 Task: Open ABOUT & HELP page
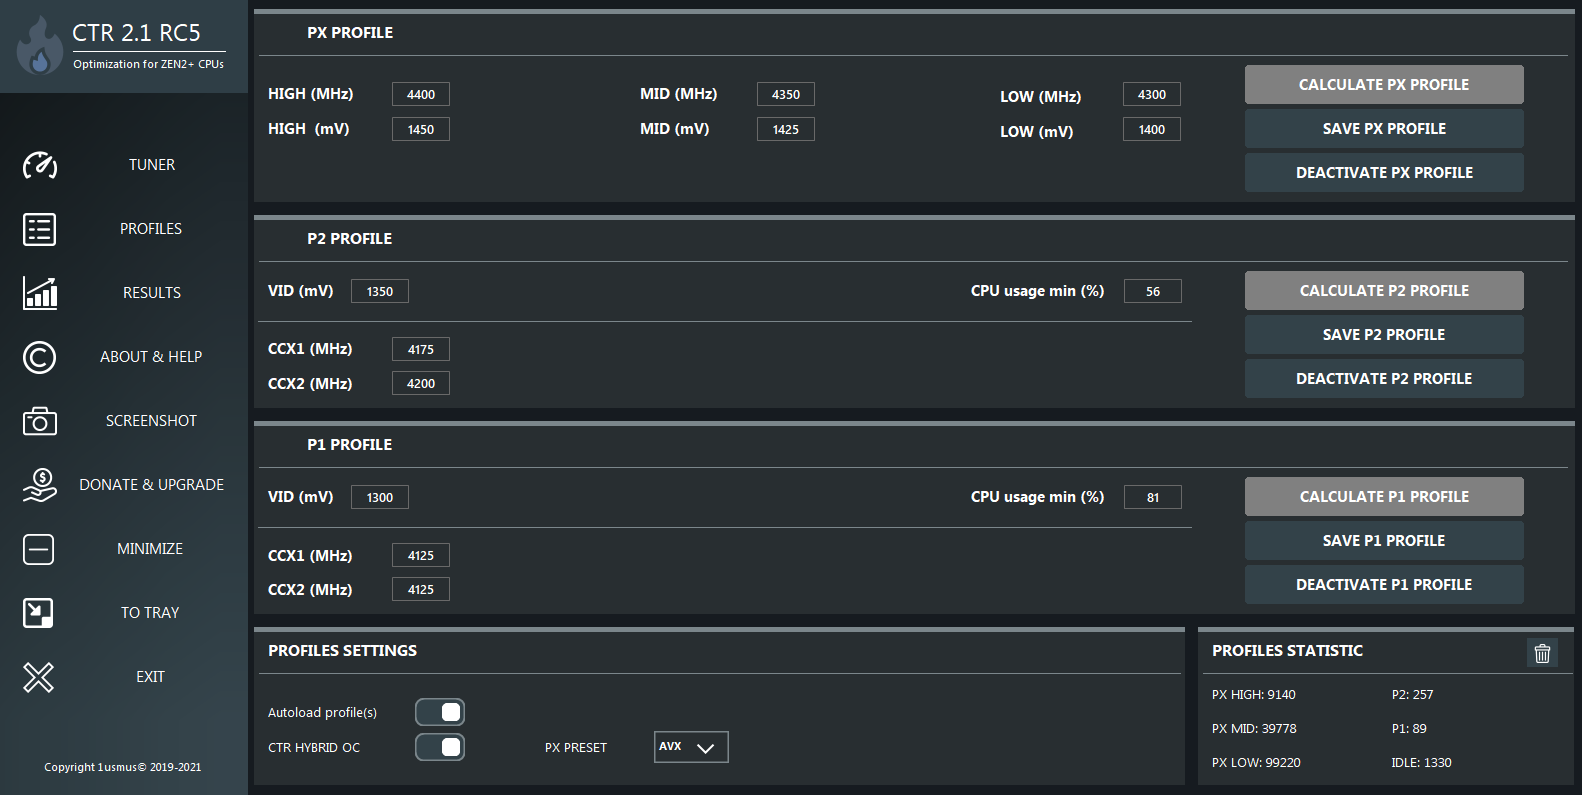point(151,357)
